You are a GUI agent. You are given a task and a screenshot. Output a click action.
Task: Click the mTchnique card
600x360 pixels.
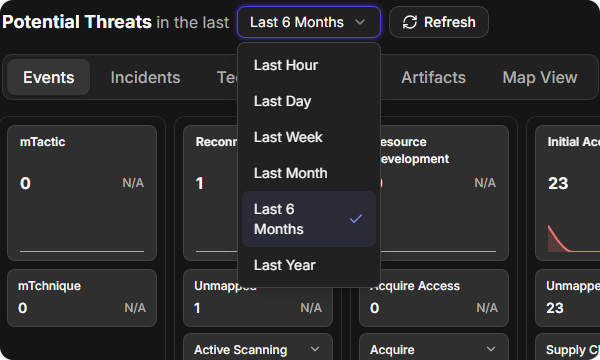coord(82,298)
